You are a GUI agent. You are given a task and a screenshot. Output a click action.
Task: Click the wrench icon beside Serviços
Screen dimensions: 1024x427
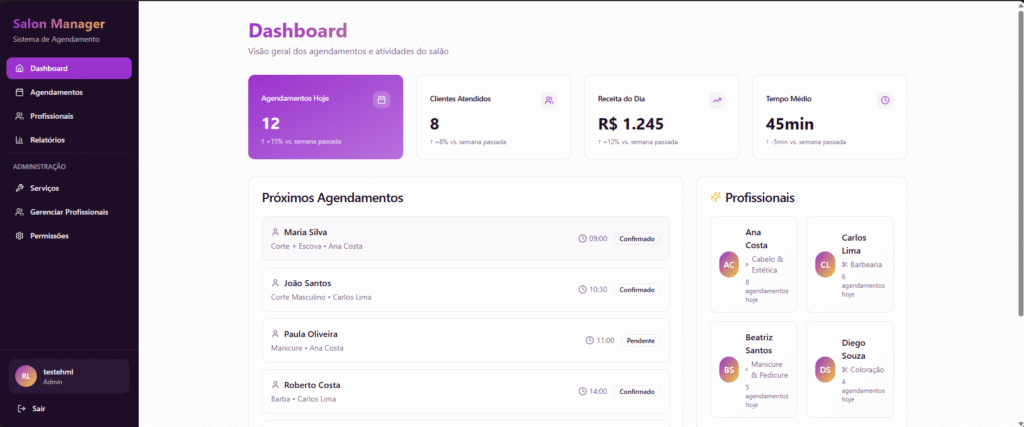(20, 188)
